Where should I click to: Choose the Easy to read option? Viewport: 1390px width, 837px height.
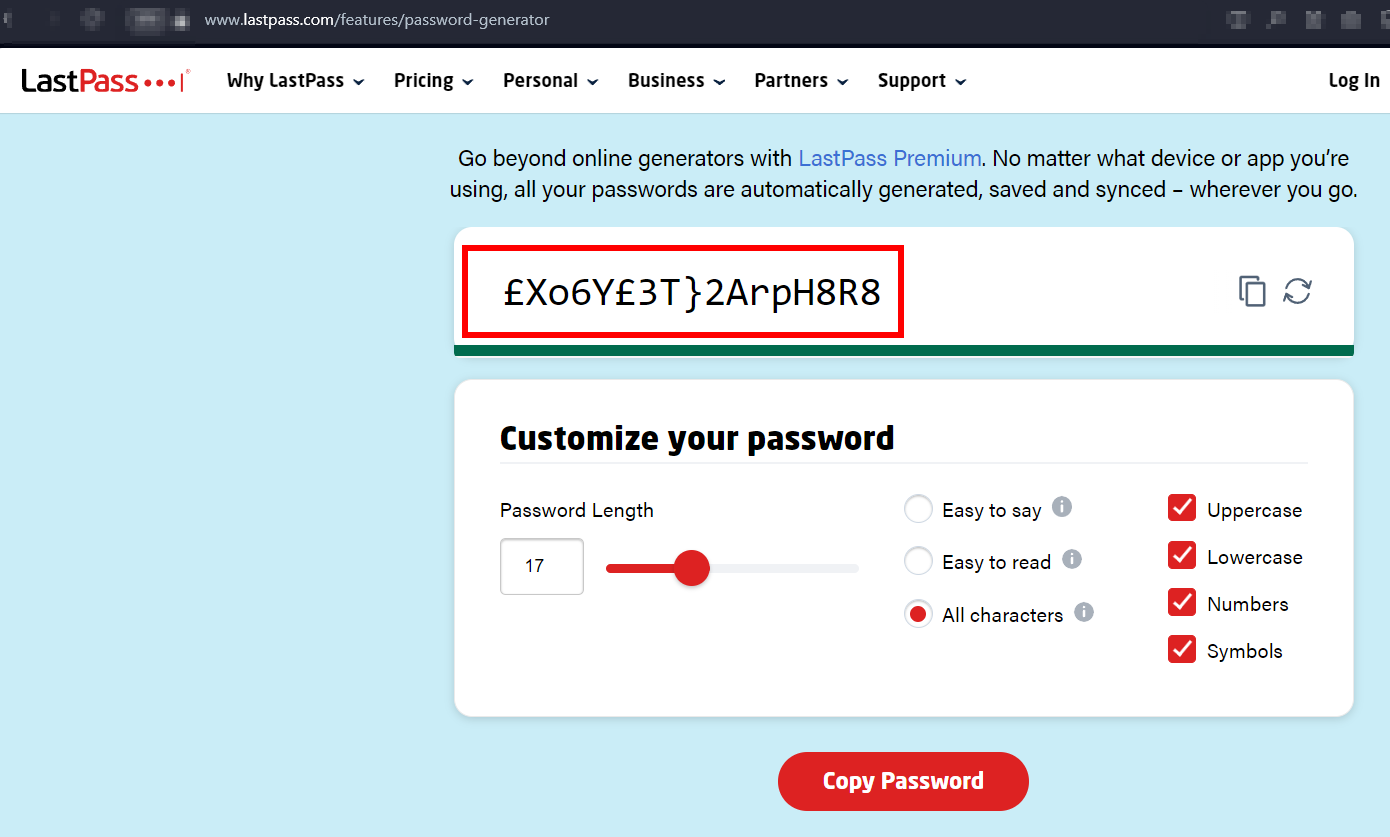(x=917, y=560)
